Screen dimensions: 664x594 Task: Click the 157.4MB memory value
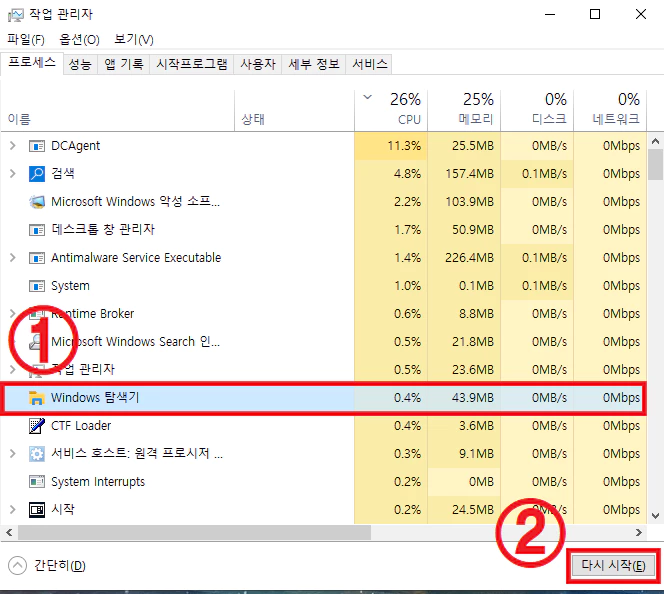click(469, 174)
